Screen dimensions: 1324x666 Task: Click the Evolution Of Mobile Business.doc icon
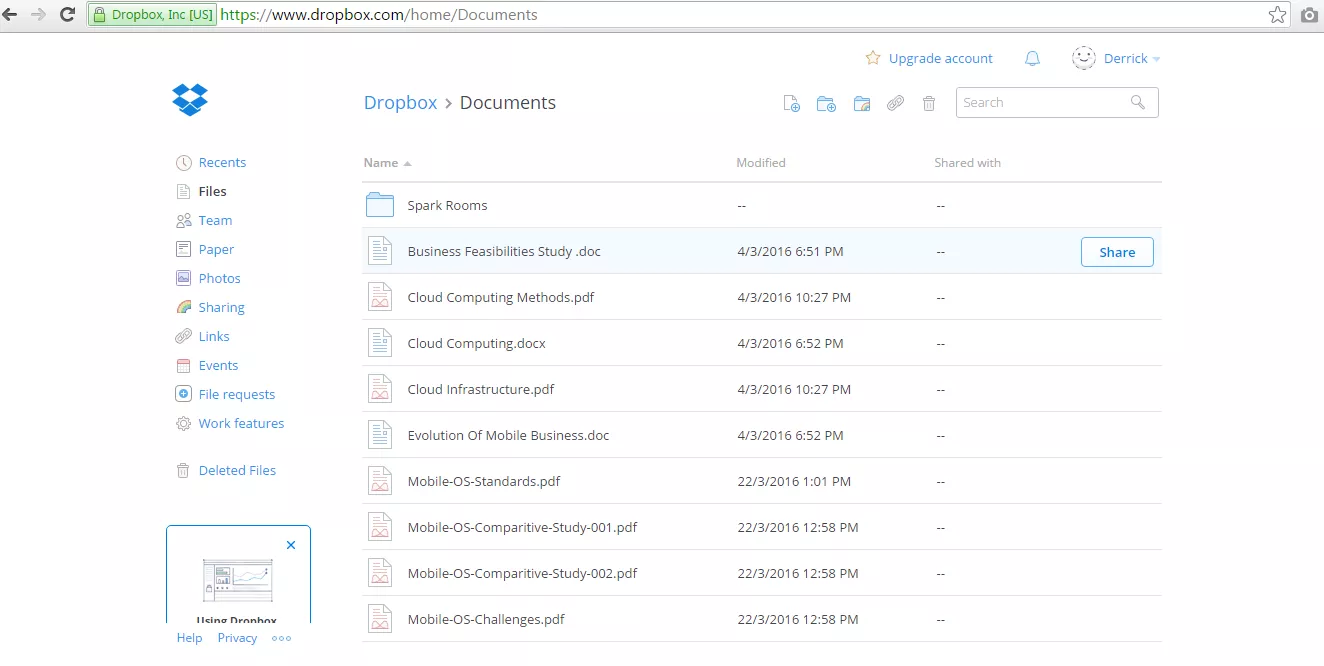pyautogui.click(x=380, y=435)
